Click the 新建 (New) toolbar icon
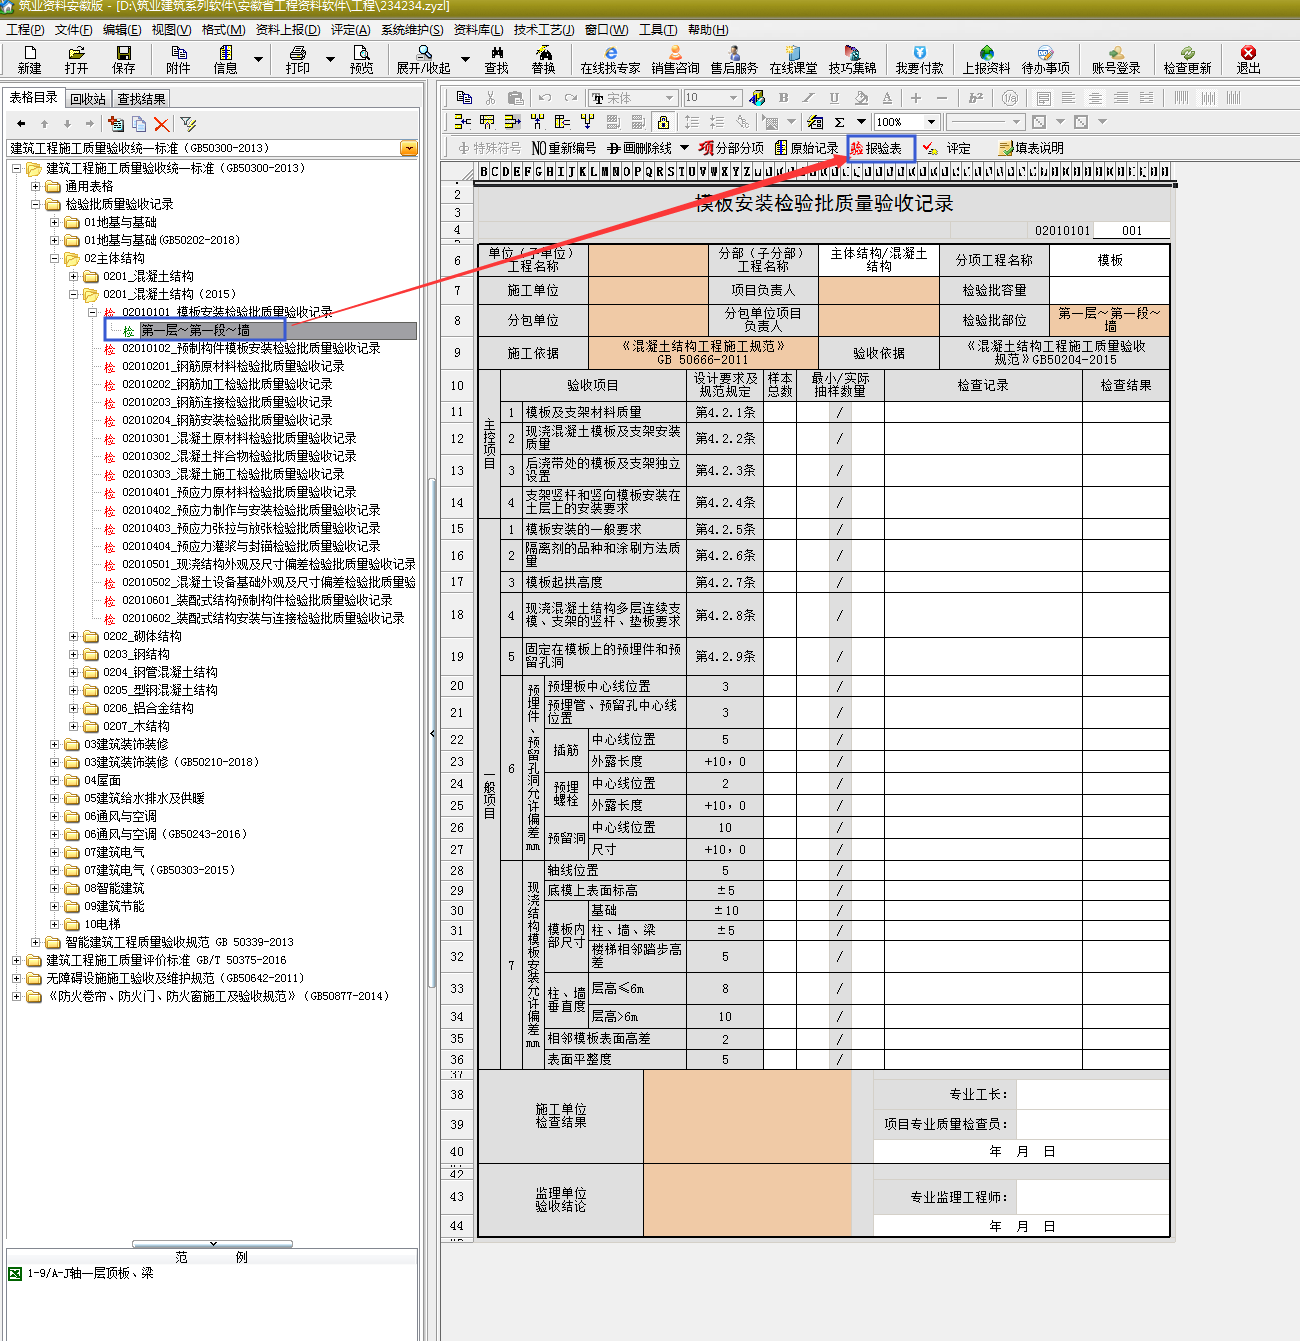The image size is (1300, 1341). tap(29, 60)
